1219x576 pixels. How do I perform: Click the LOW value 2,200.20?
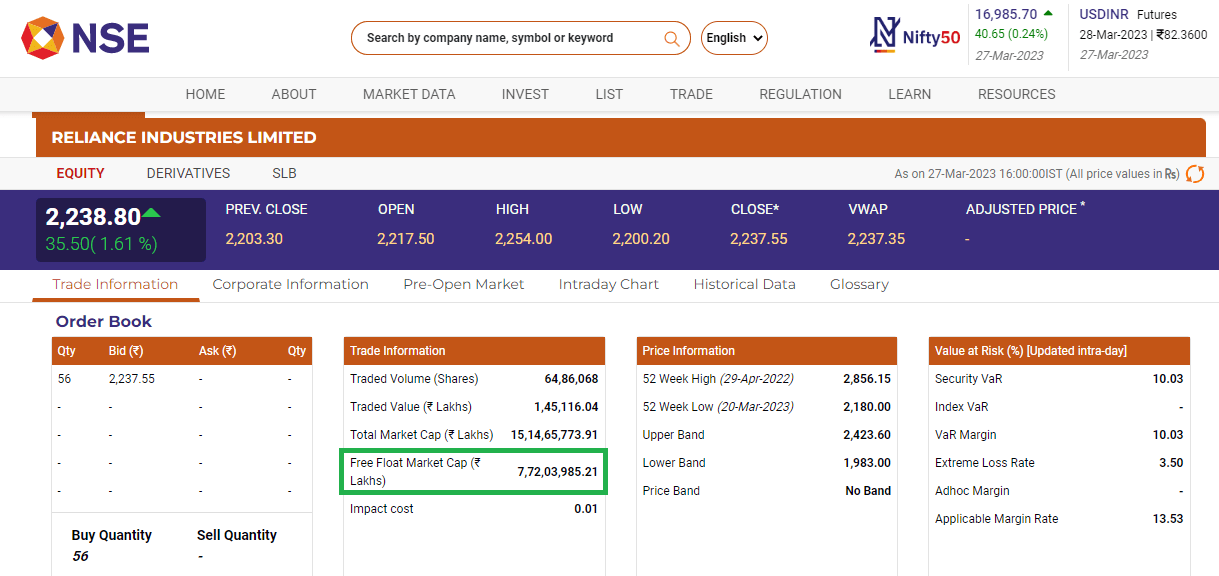coord(641,239)
